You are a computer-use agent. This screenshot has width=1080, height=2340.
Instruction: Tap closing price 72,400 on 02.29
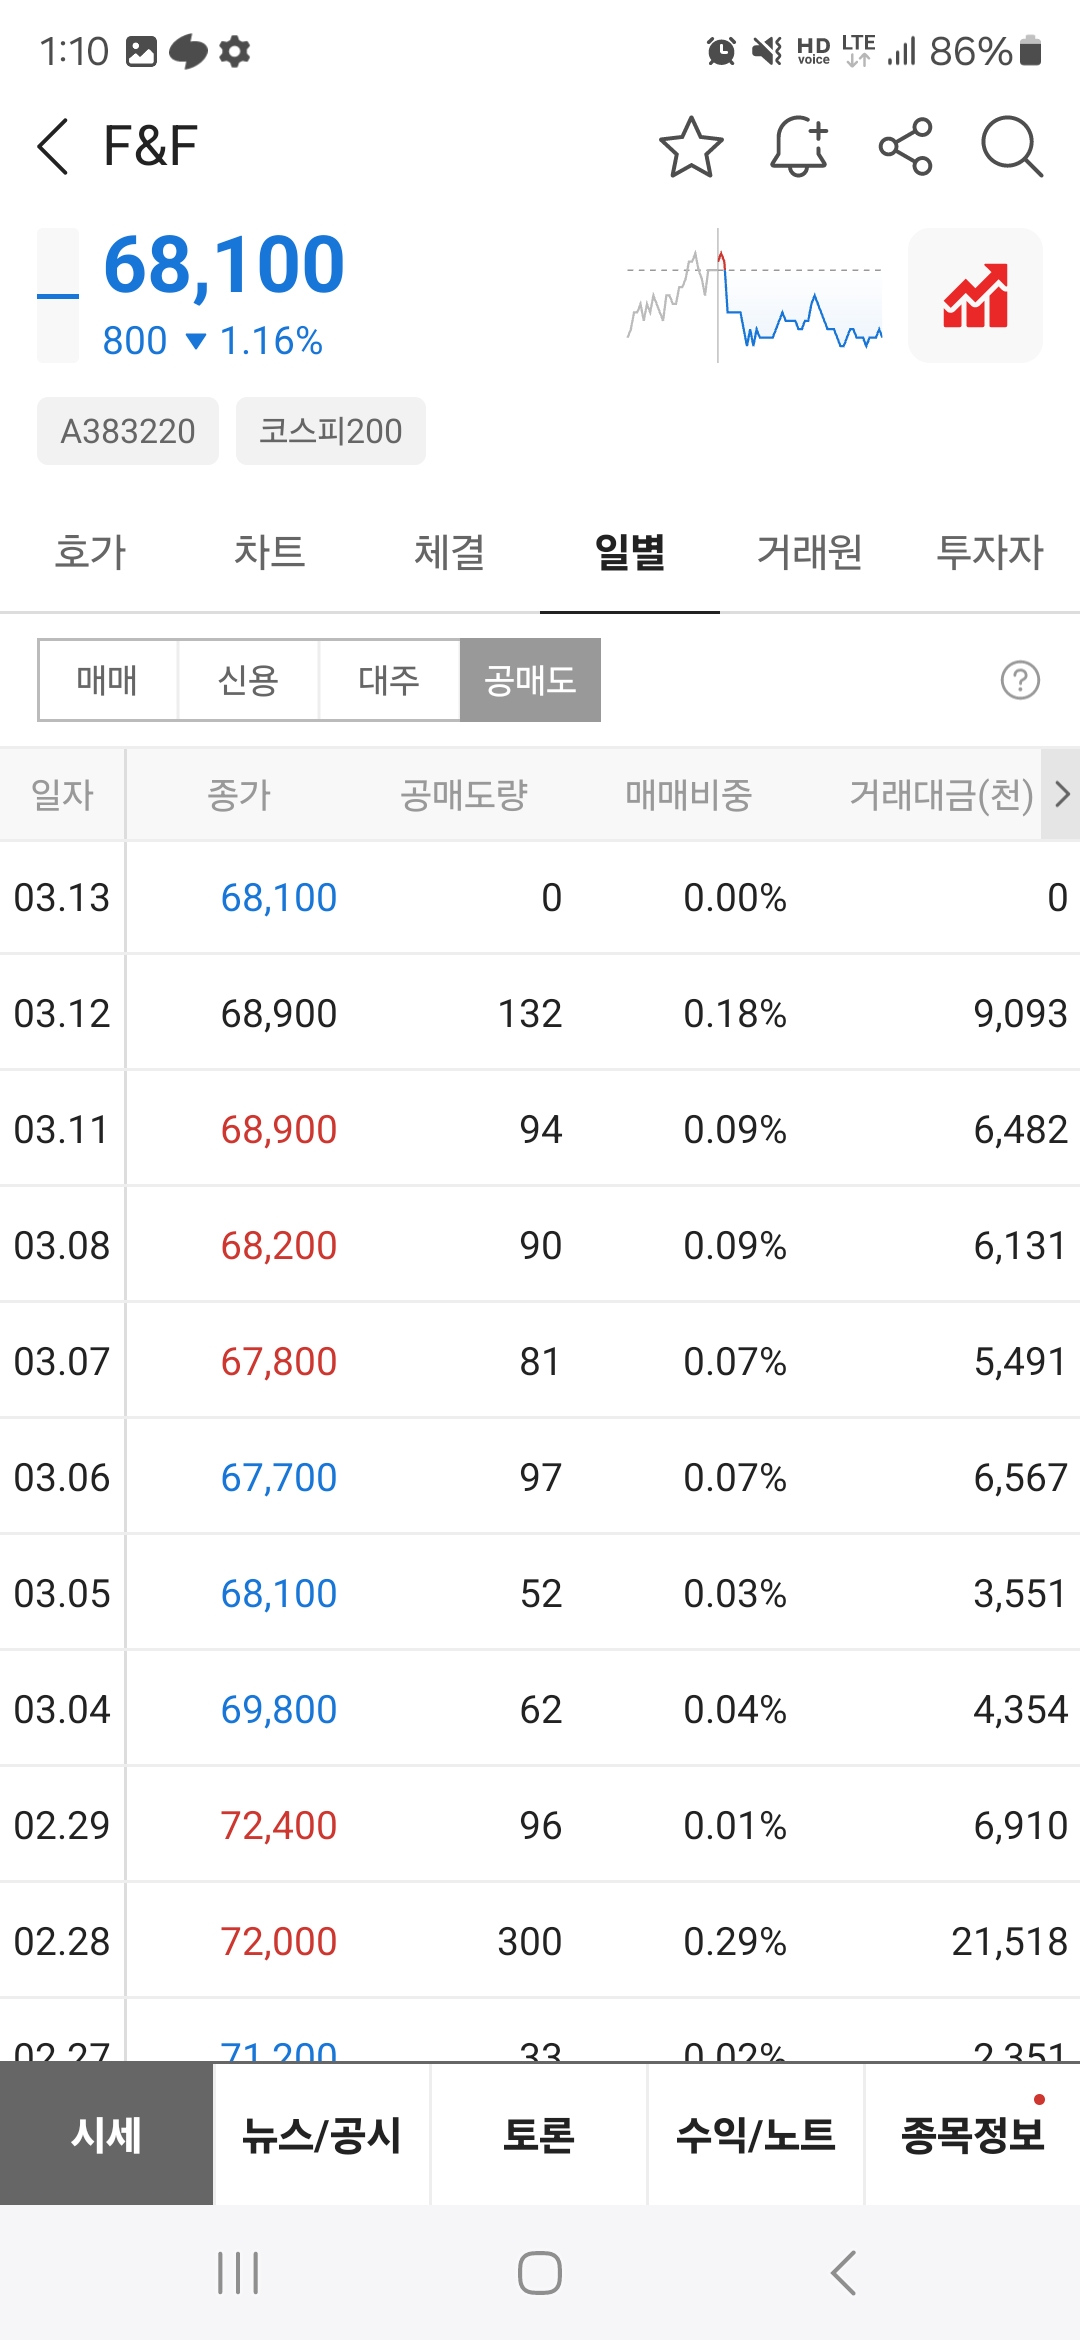279,1825
